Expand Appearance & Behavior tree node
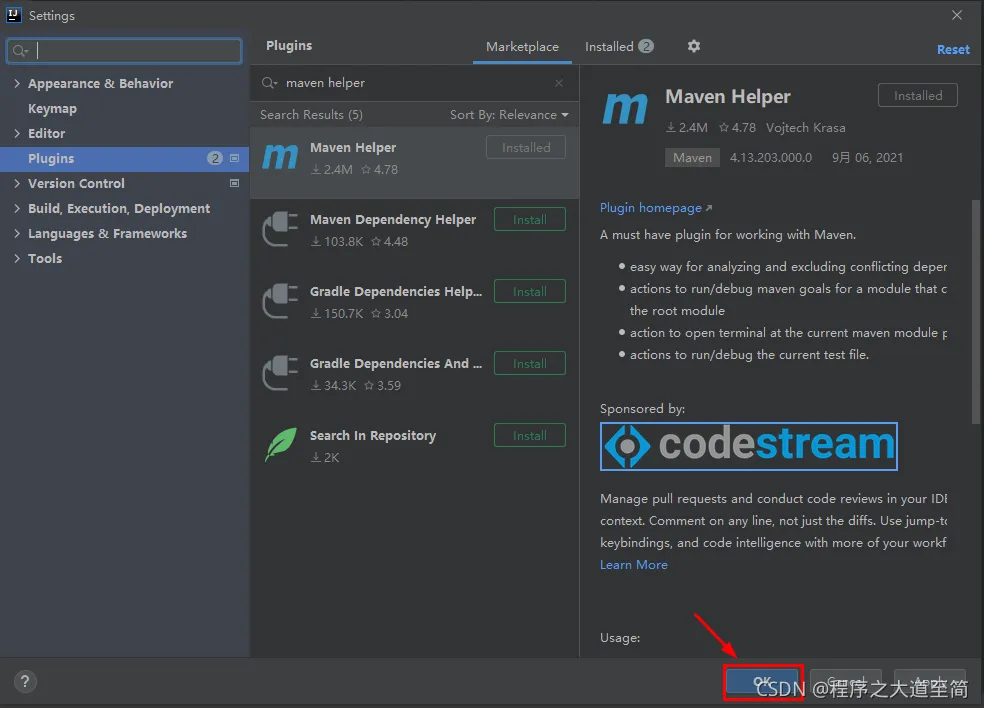Screen dimensions: 984x708 pos(17,83)
